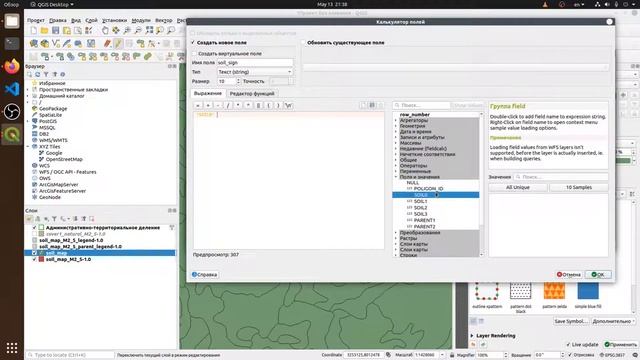Click the 'Имя поля' soil_sign input field

pyautogui.click(x=255, y=62)
